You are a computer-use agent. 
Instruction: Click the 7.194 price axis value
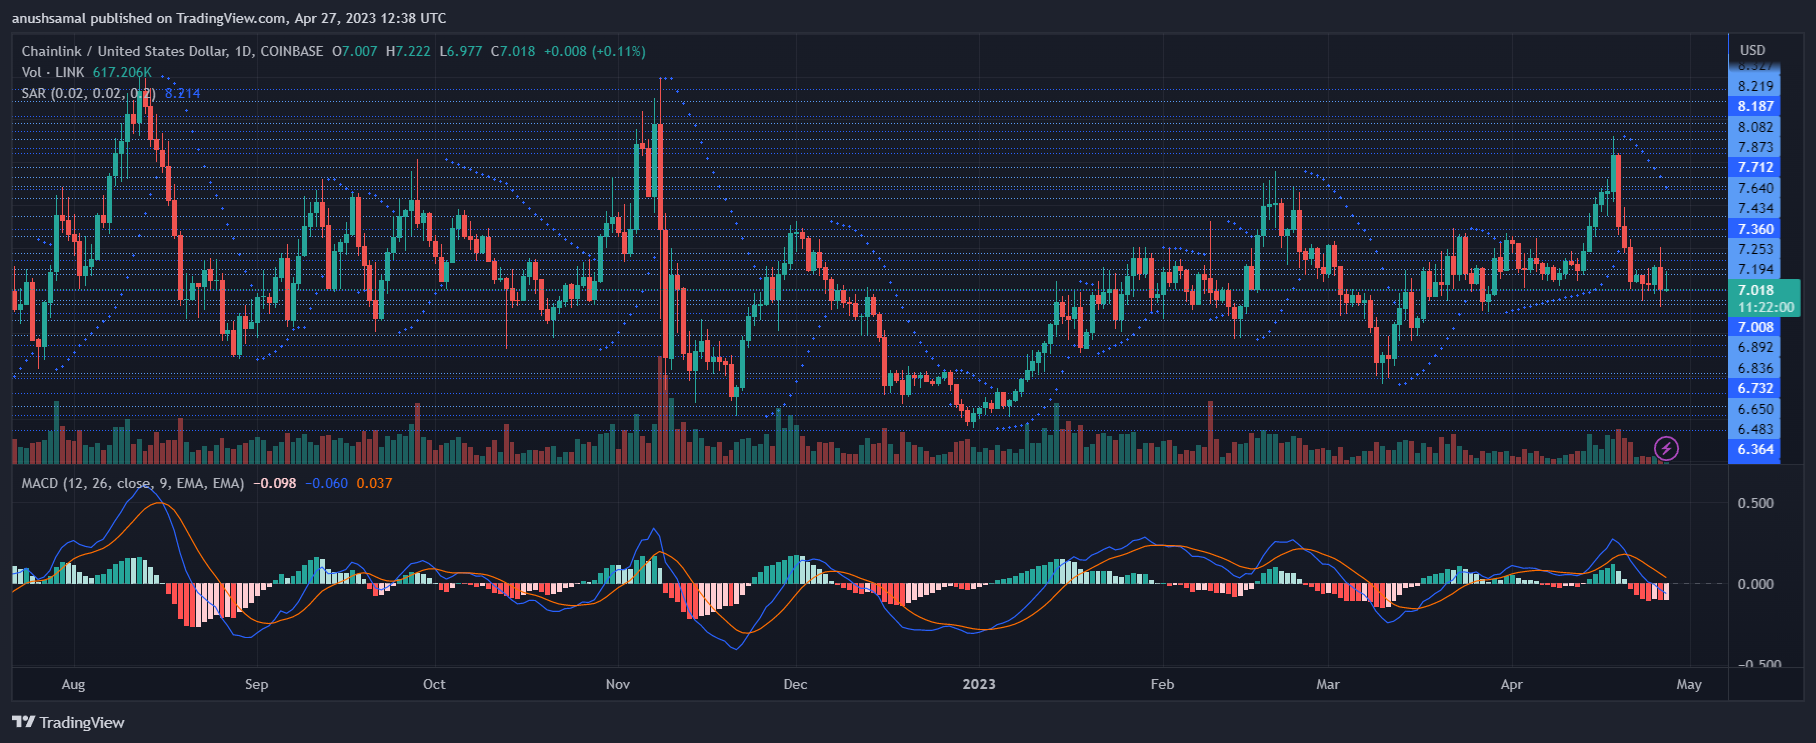1756,269
